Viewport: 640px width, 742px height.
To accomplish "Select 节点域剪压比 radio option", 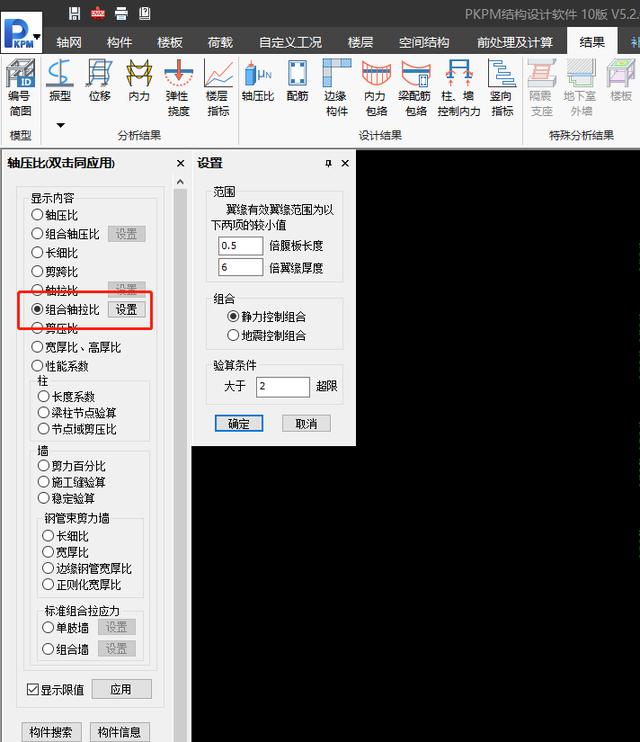I will (77, 429).
